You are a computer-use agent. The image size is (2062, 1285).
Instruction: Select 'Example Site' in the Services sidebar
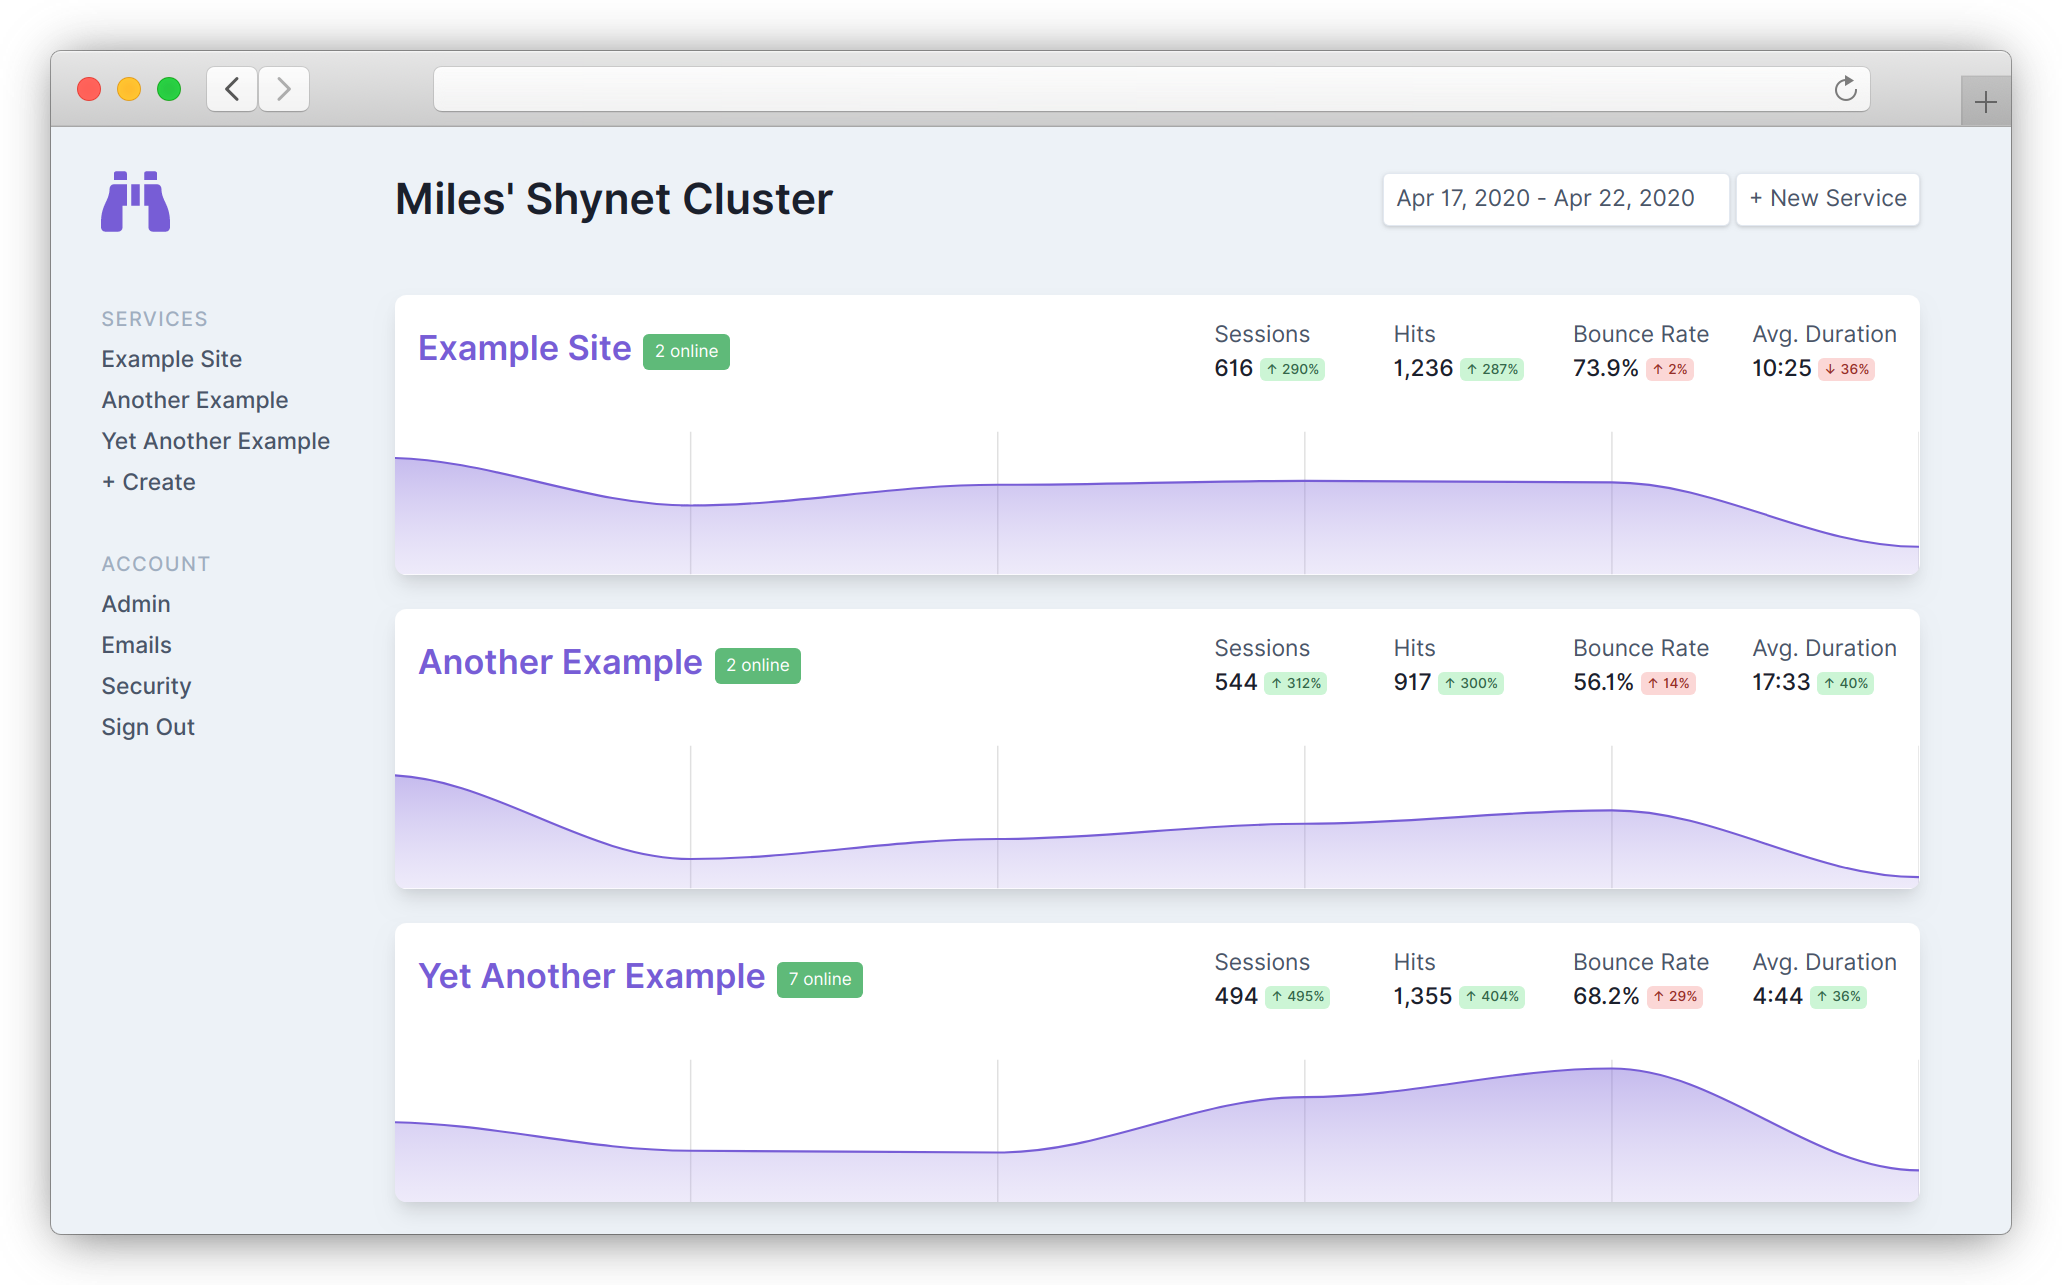pyautogui.click(x=171, y=358)
